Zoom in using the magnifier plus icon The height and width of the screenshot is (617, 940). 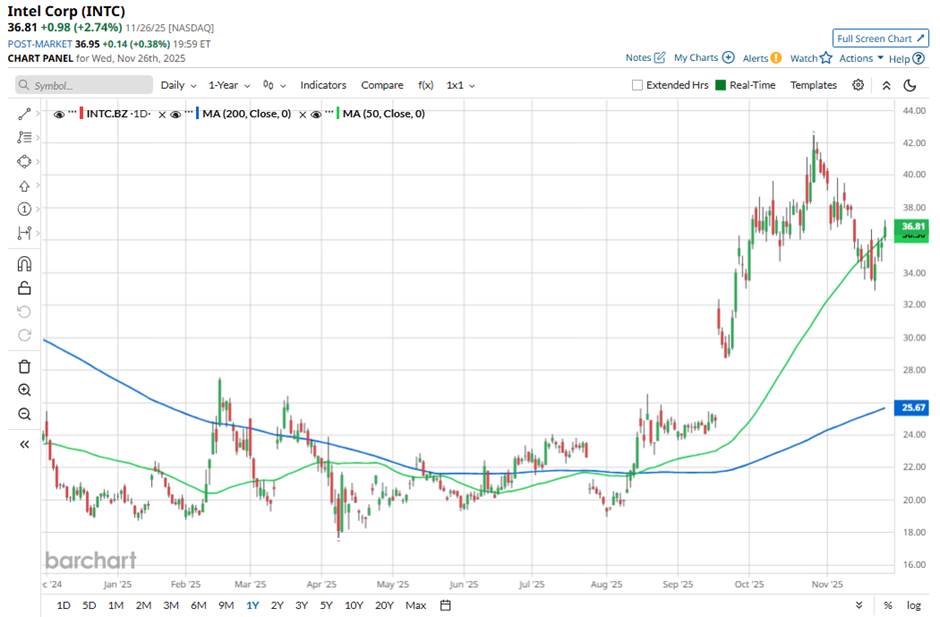pos(24,391)
